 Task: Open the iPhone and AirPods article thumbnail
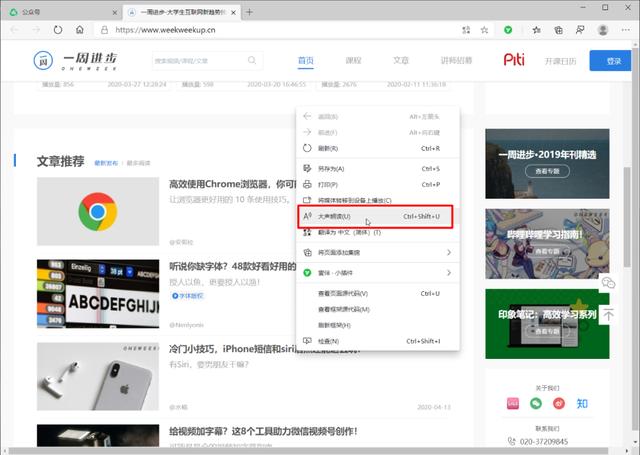[98, 376]
